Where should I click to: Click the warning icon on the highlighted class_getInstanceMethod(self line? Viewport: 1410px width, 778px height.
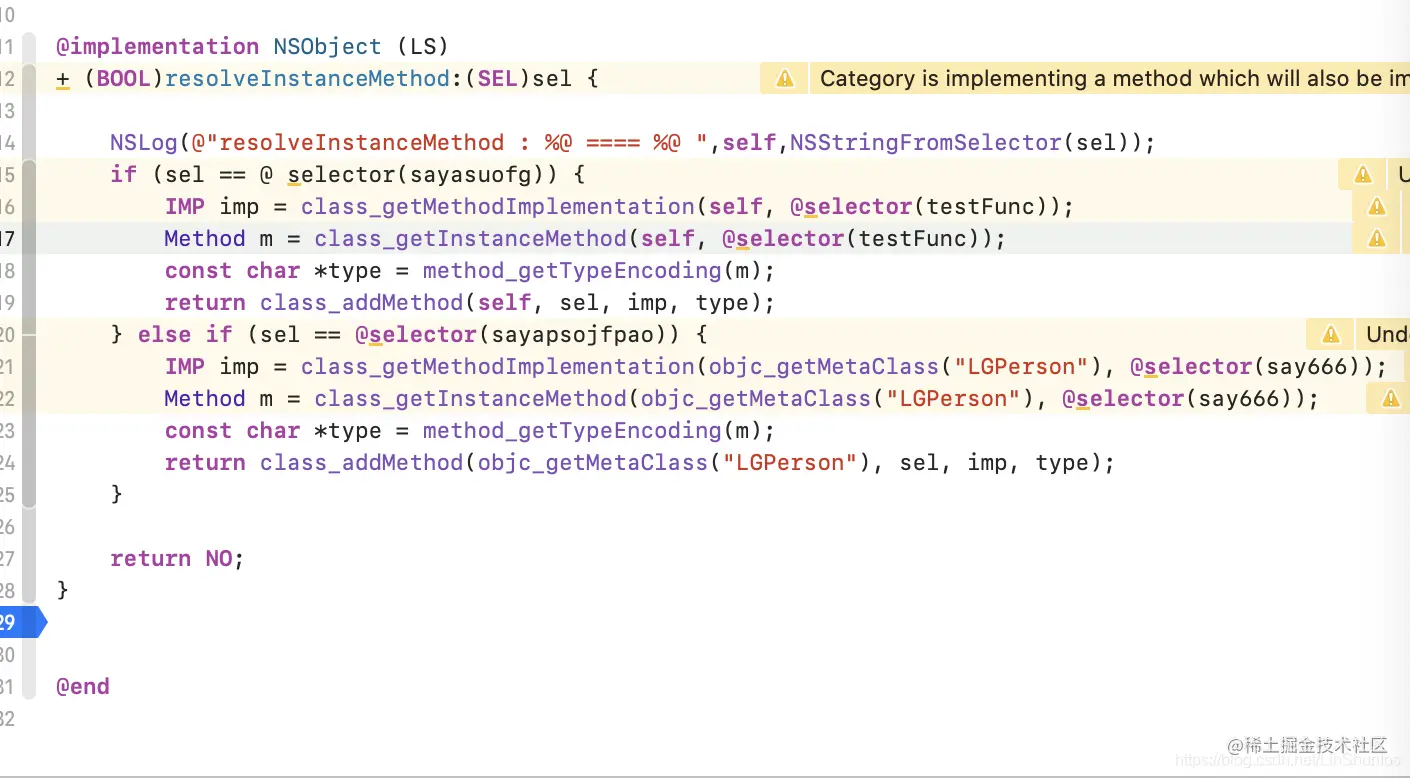tap(1377, 239)
